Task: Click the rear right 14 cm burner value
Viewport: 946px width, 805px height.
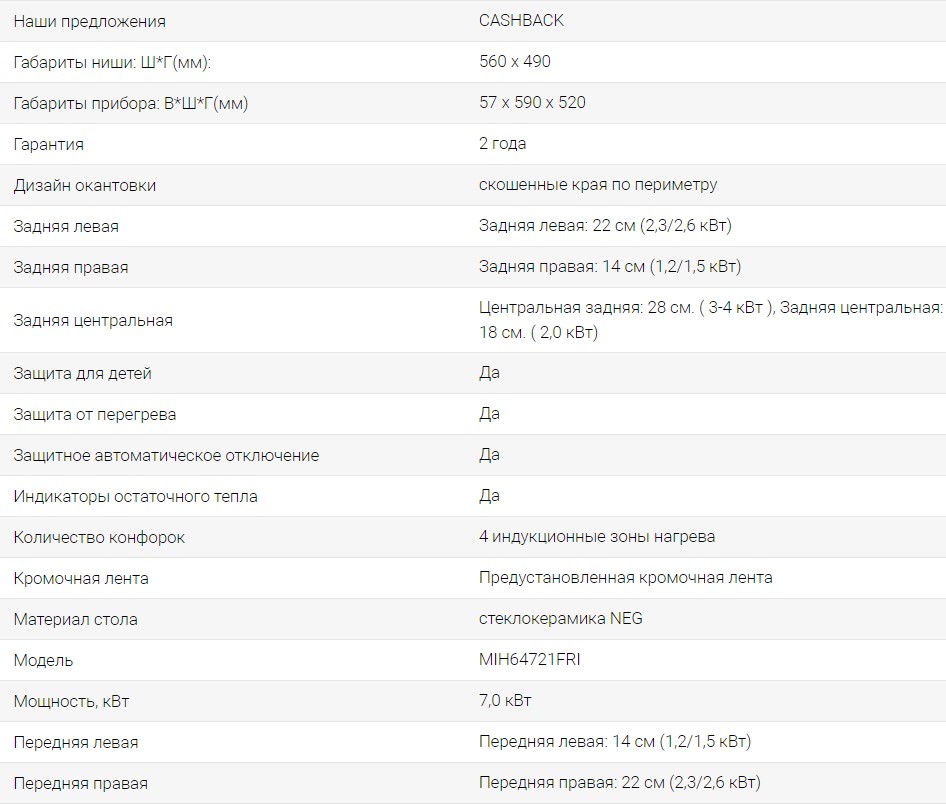Action: 609,267
